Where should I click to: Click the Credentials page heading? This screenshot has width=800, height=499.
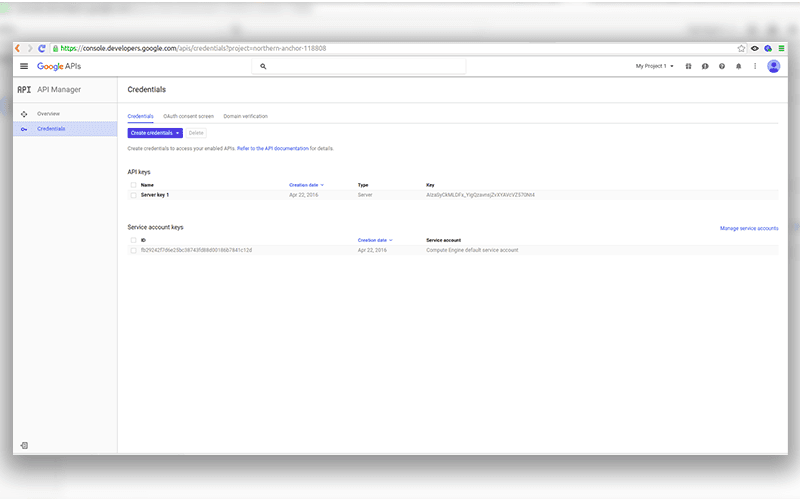[x=146, y=90]
